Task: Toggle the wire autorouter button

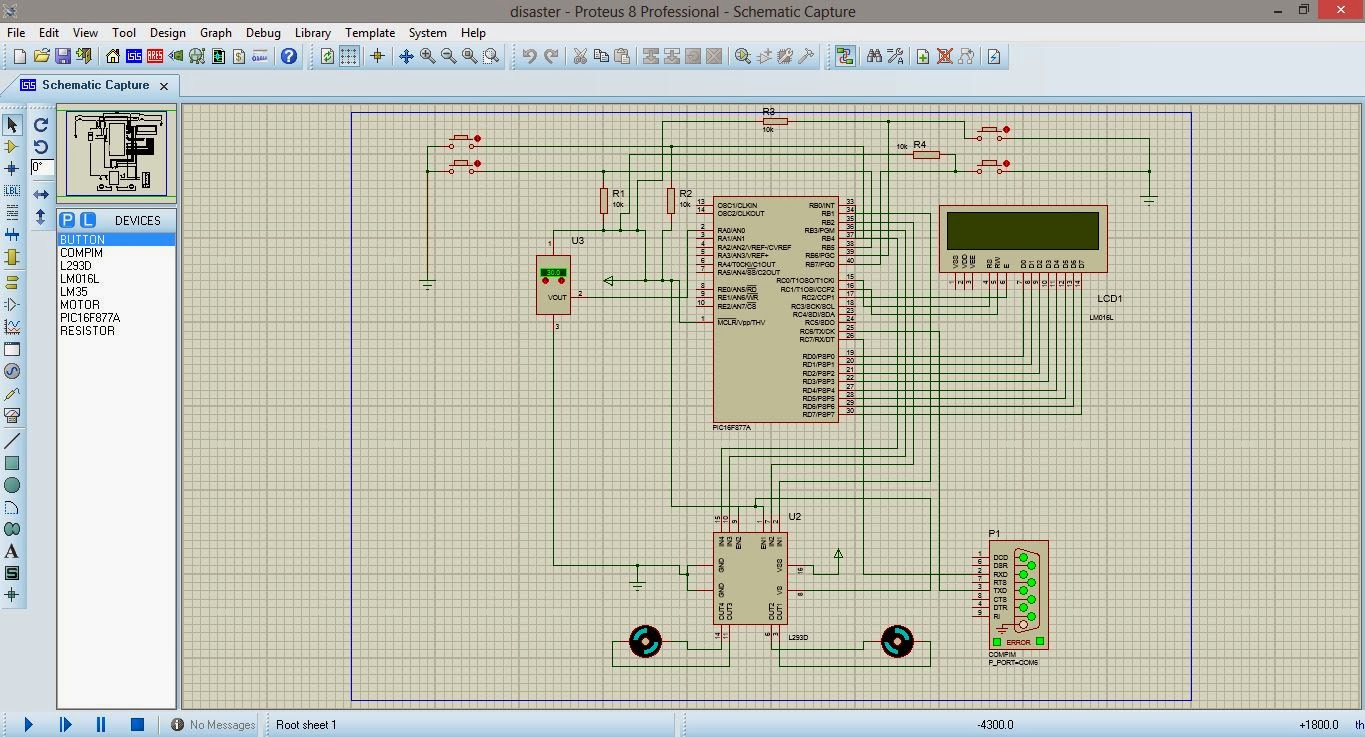Action: (x=845, y=56)
